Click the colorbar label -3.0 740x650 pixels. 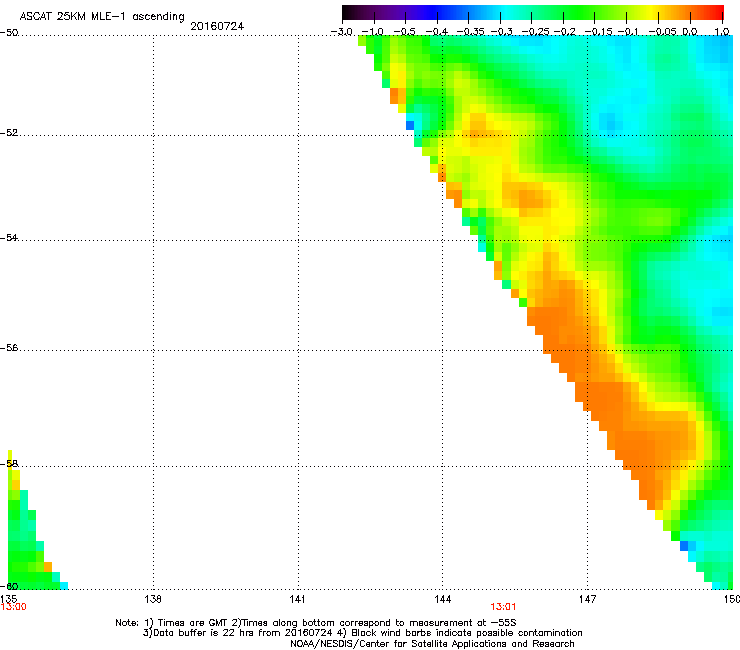(x=341, y=32)
